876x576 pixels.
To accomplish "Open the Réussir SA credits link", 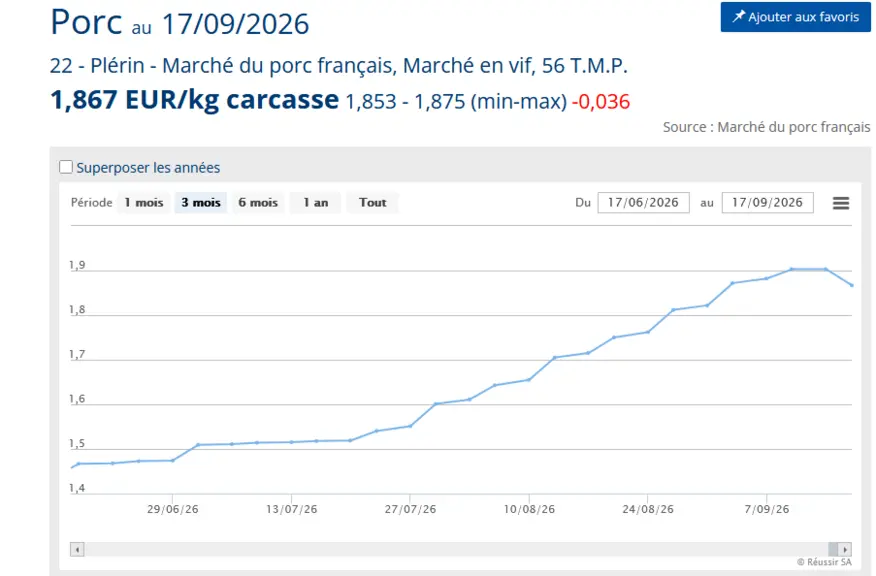I will tap(824, 562).
